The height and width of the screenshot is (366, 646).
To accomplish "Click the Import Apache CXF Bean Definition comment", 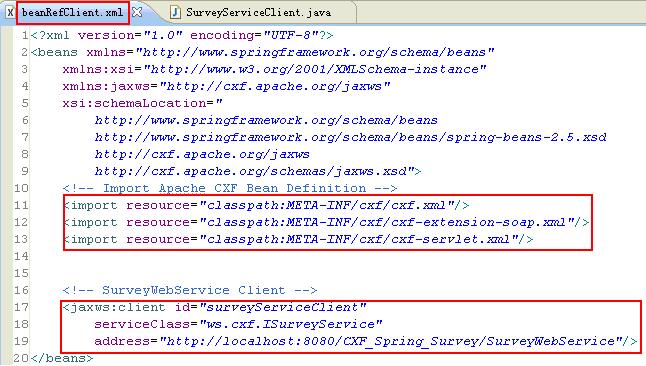I will click(230, 188).
